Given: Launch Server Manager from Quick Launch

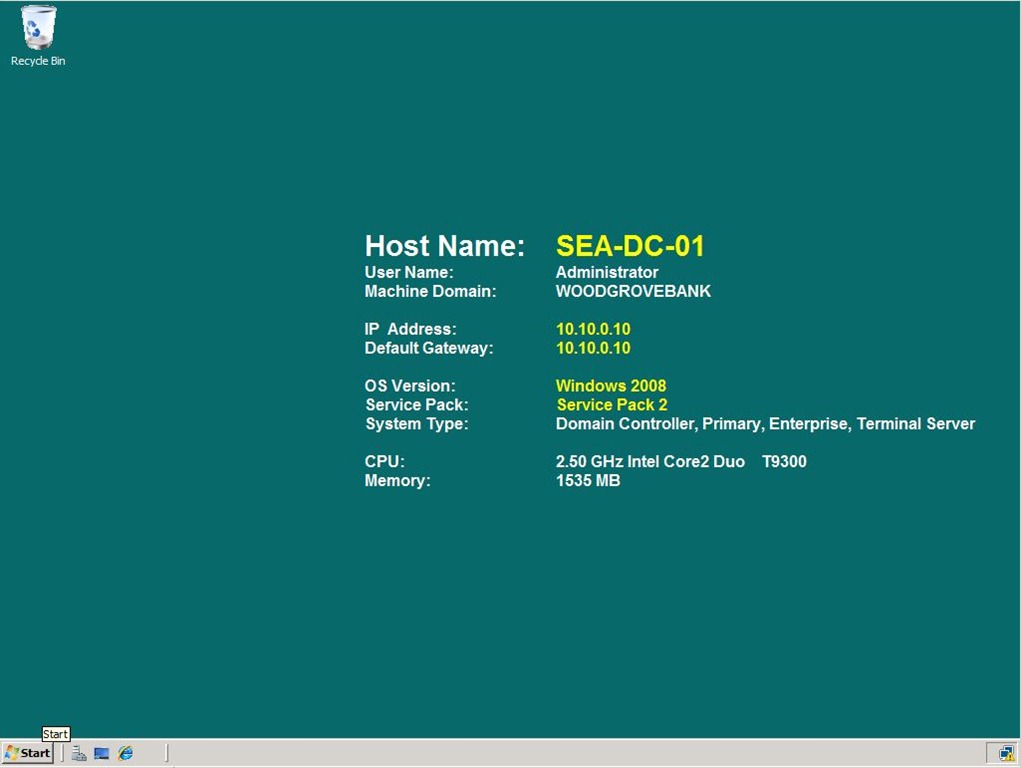Looking at the screenshot, I should (x=79, y=754).
